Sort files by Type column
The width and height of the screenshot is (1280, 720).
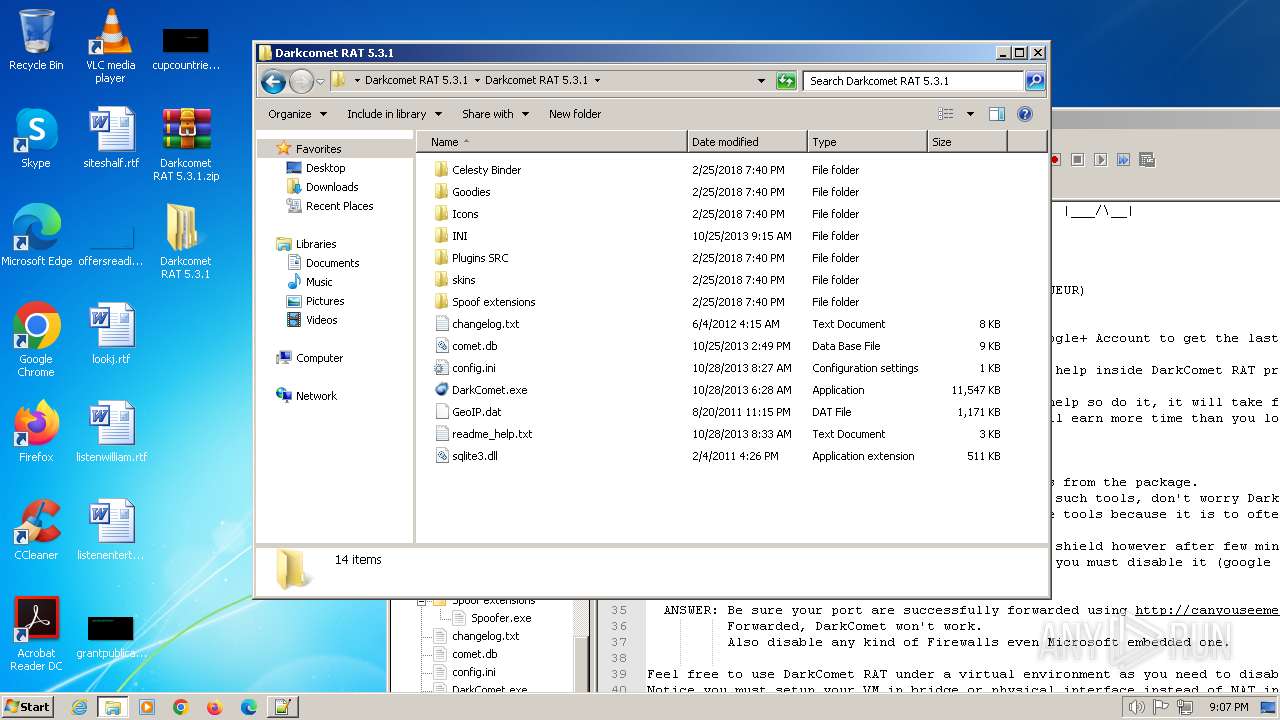(x=867, y=142)
